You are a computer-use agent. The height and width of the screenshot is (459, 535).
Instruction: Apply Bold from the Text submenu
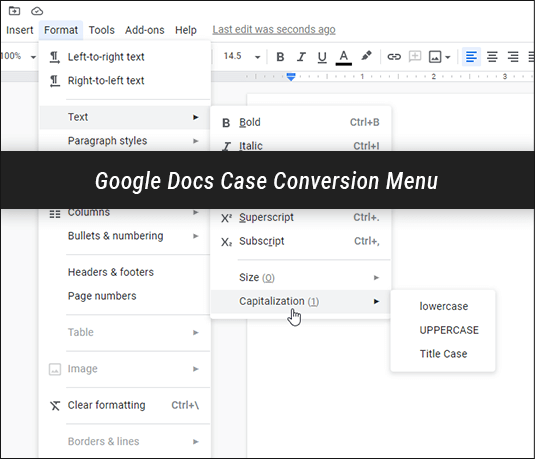click(x=301, y=122)
